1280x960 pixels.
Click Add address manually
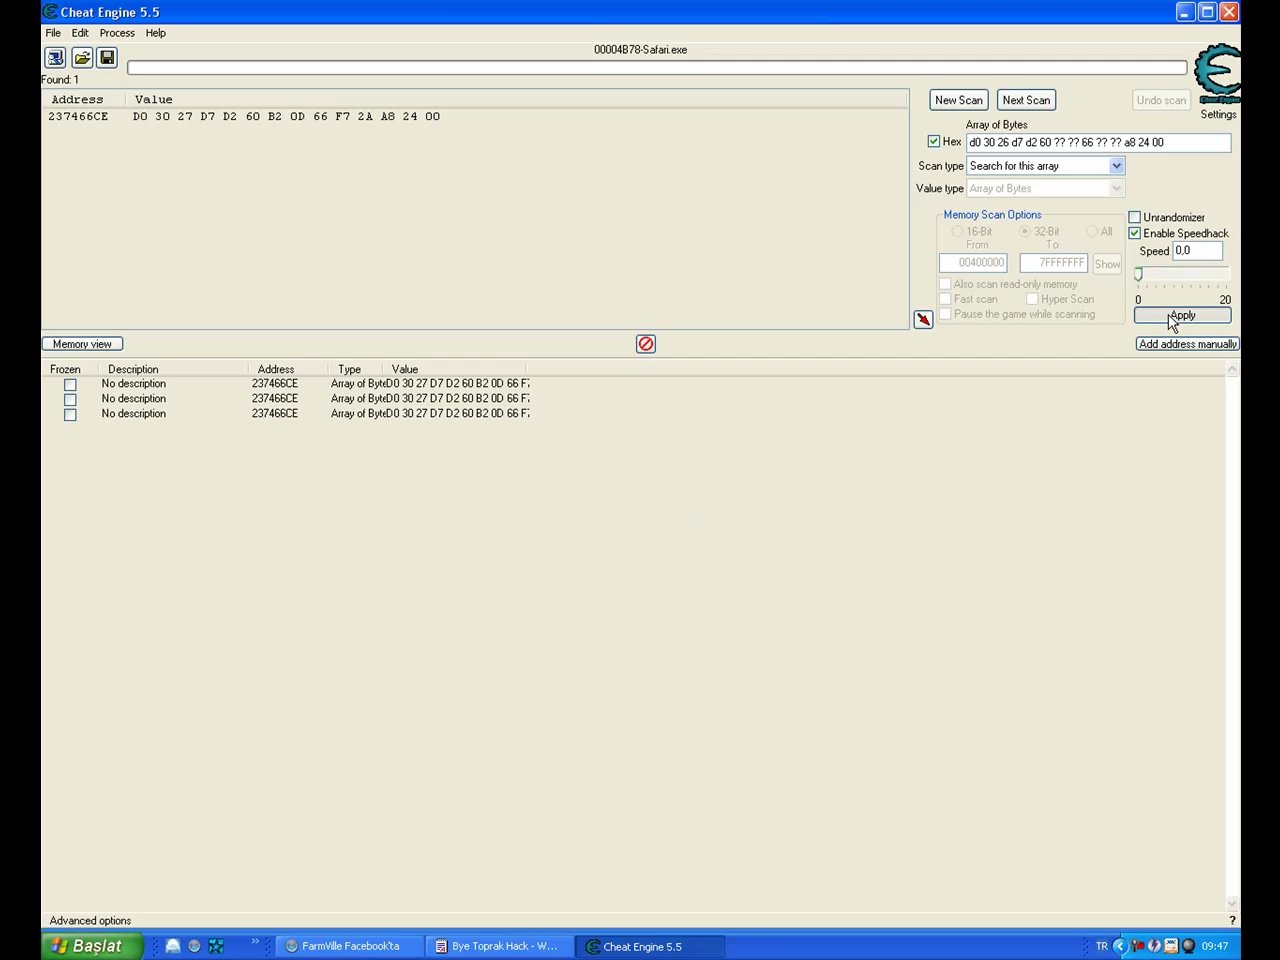1188,344
